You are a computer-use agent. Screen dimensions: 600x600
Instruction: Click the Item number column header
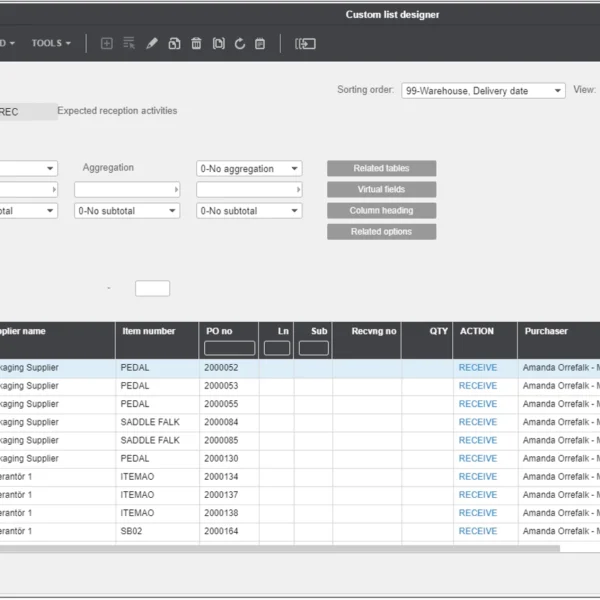click(x=148, y=331)
